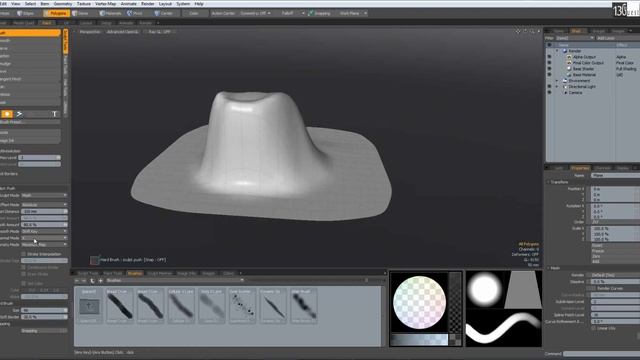Open Falloff dropdown
The image size is (640, 360).
point(292,13)
